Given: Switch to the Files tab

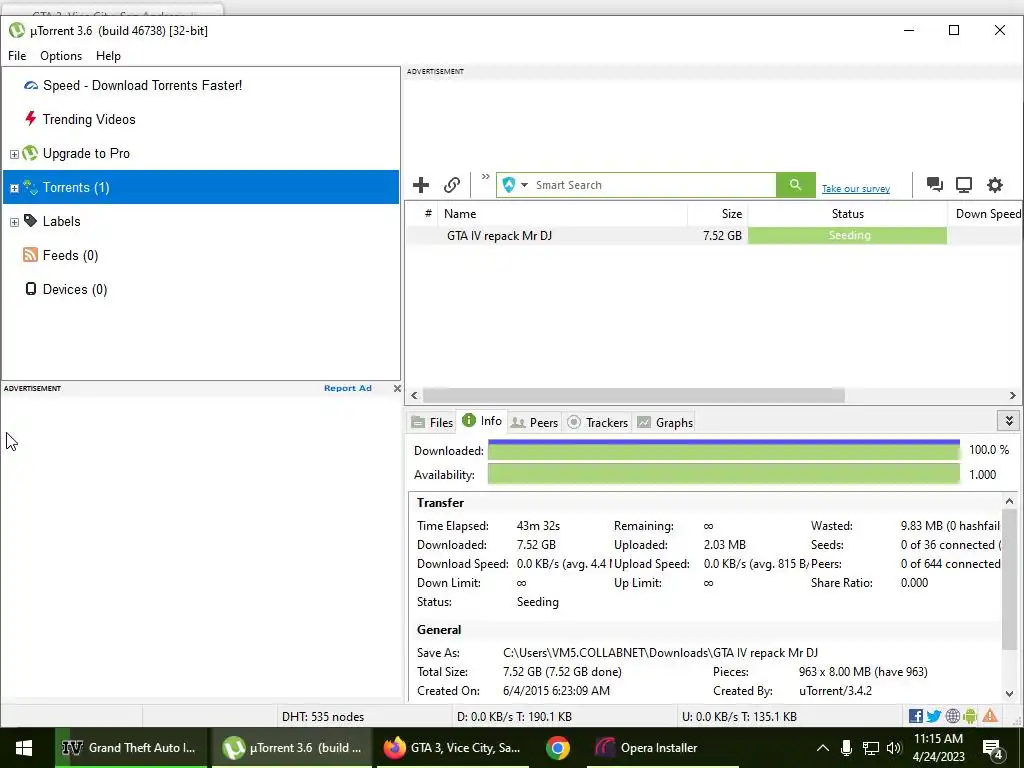Looking at the screenshot, I should (x=432, y=423).
